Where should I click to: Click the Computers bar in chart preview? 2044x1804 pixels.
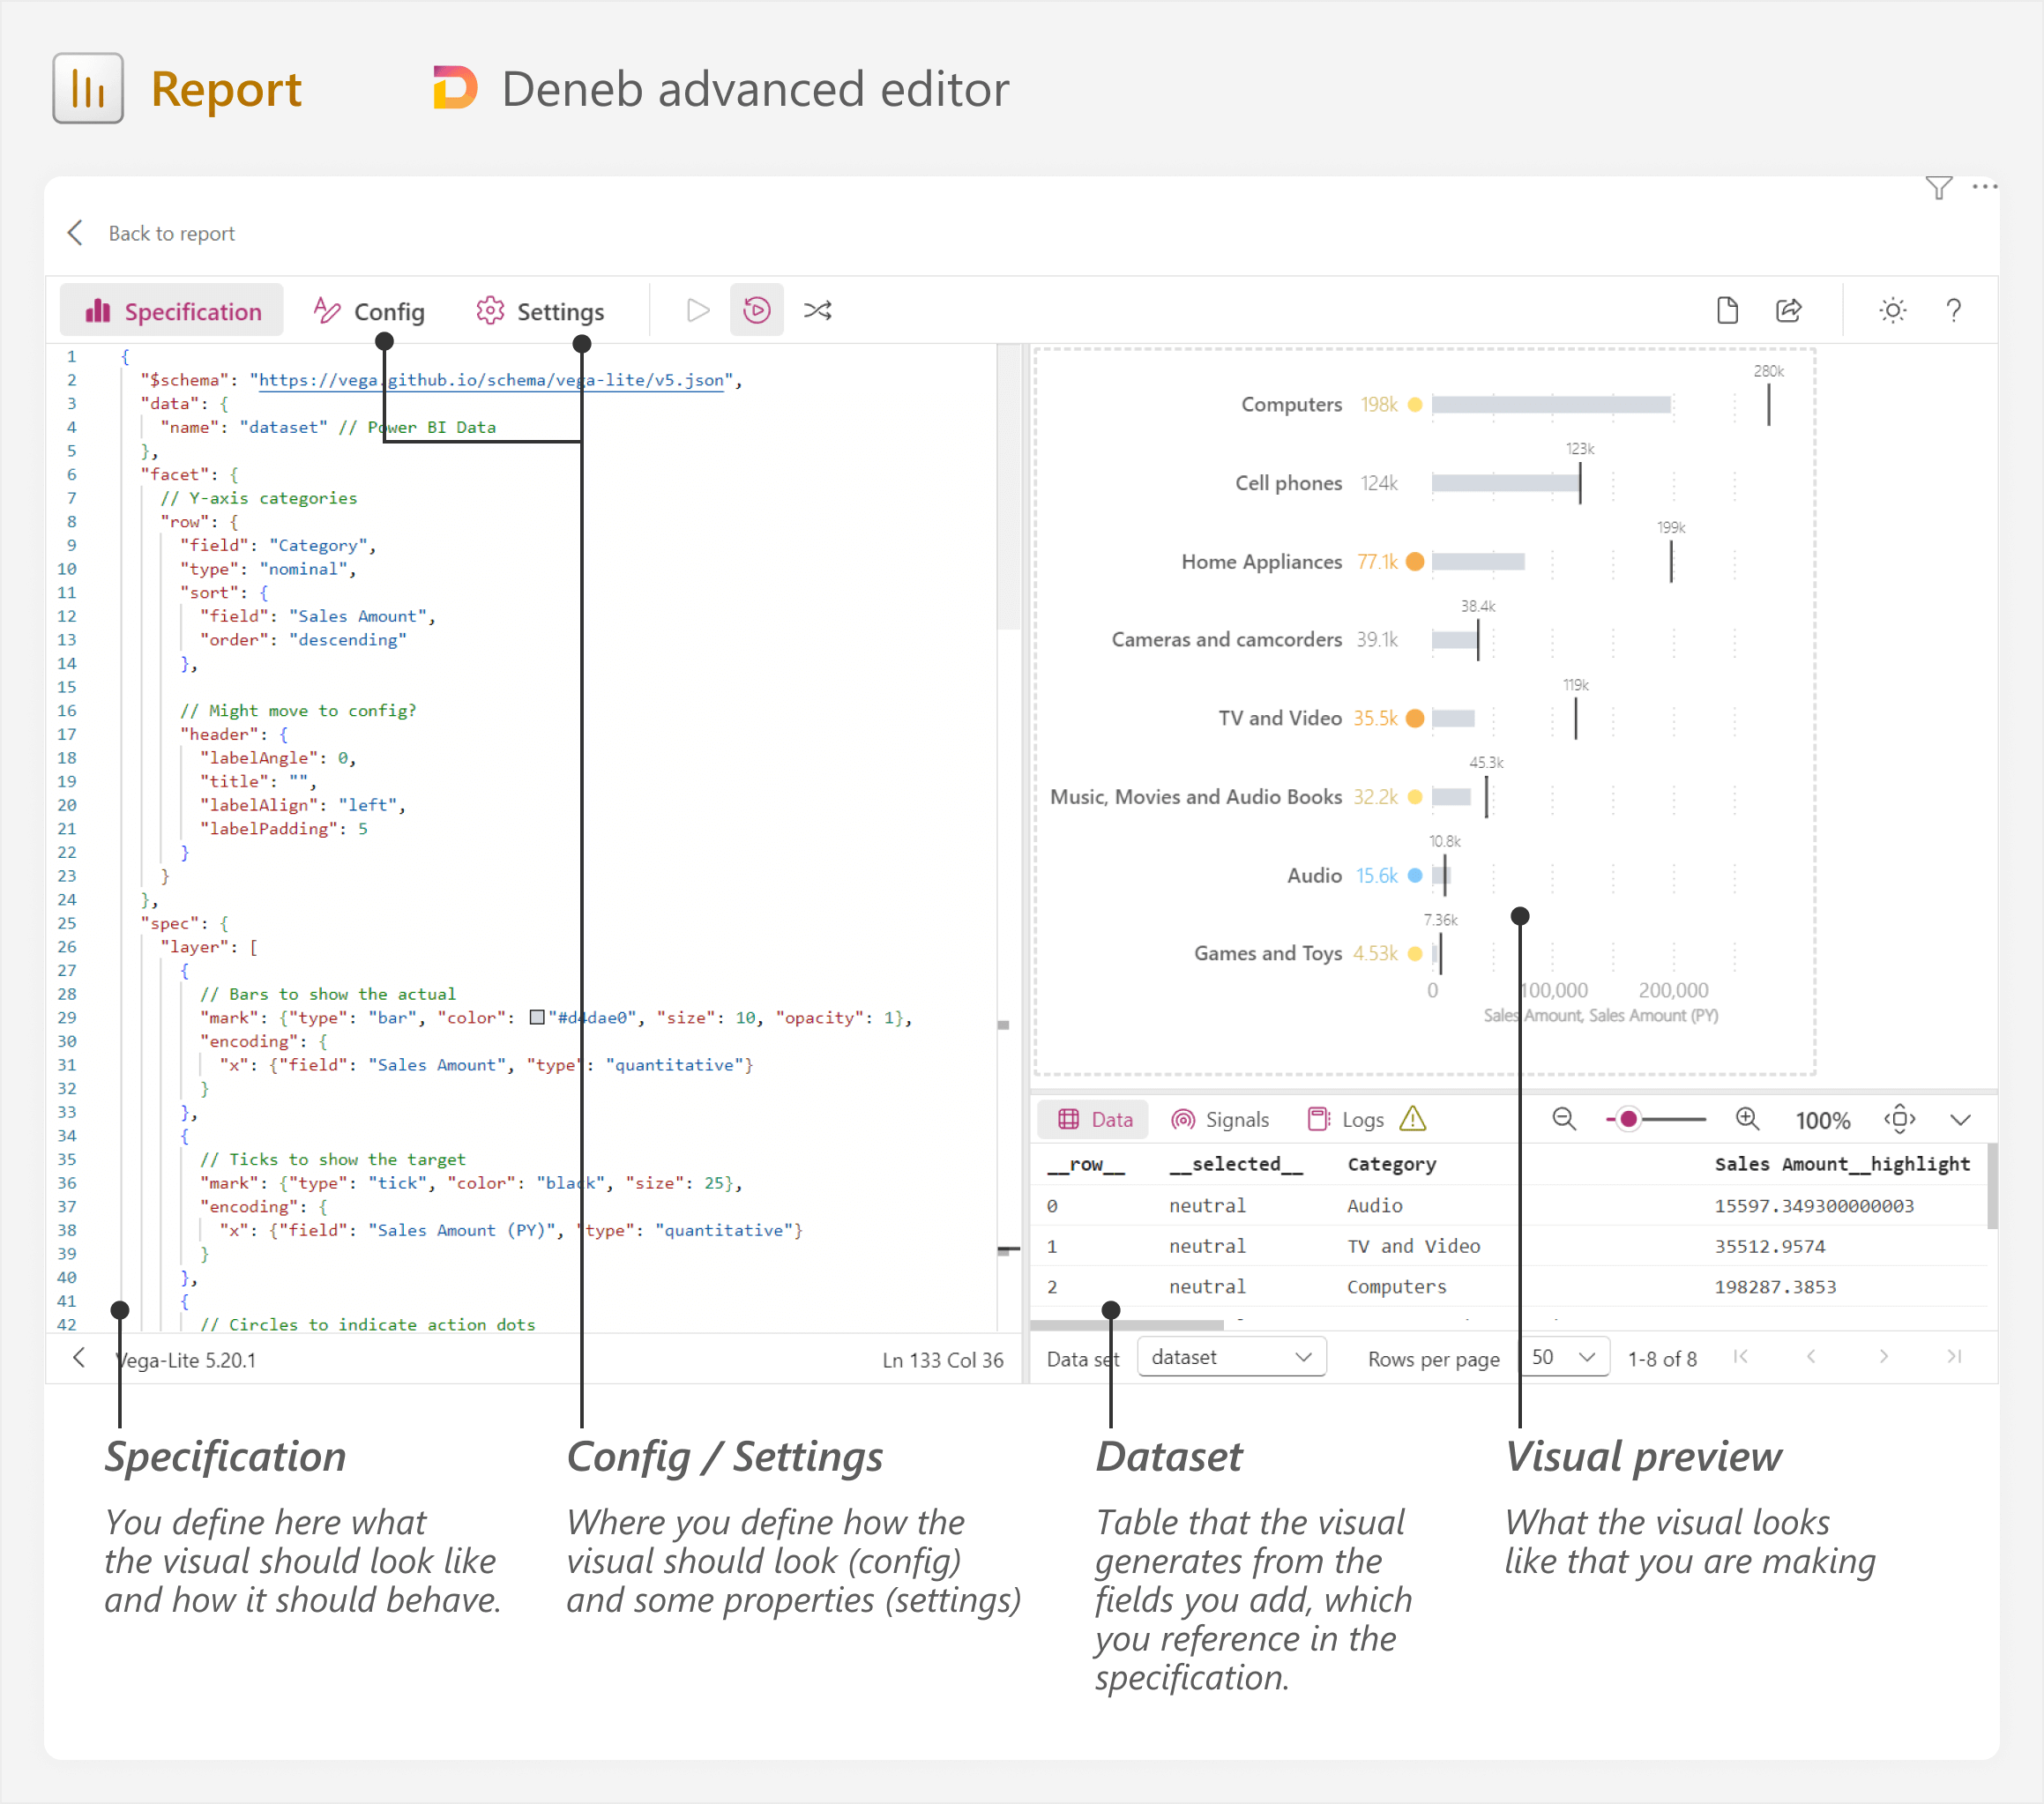(1551, 405)
